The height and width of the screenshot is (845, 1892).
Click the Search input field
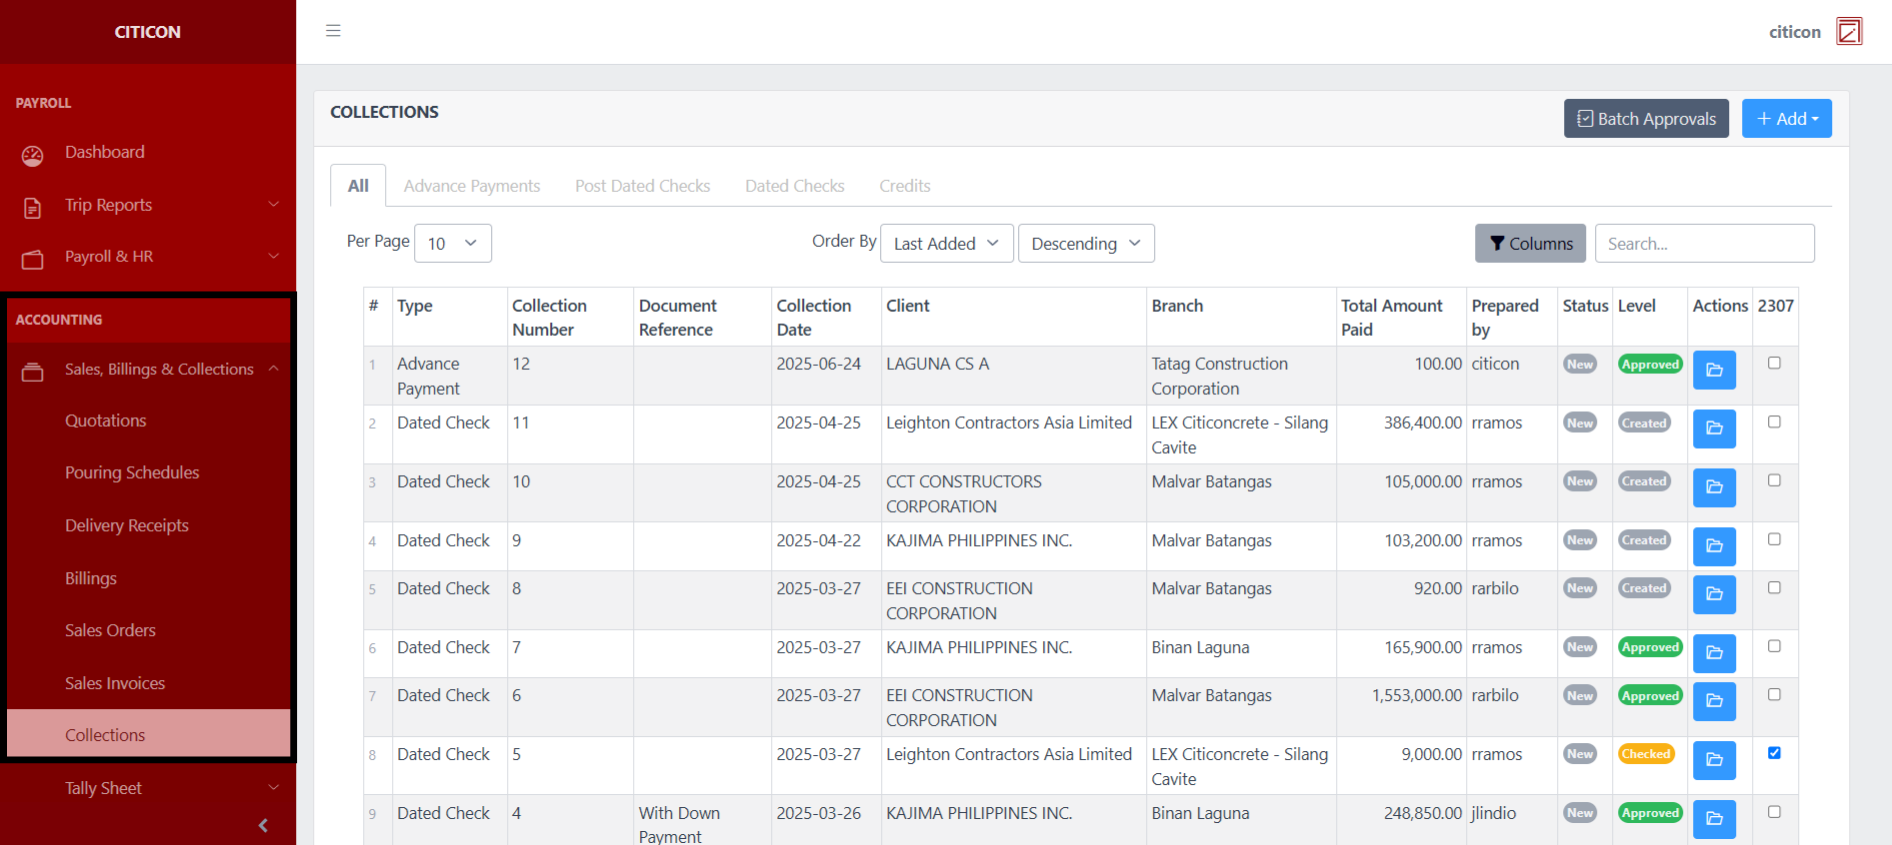1703,243
